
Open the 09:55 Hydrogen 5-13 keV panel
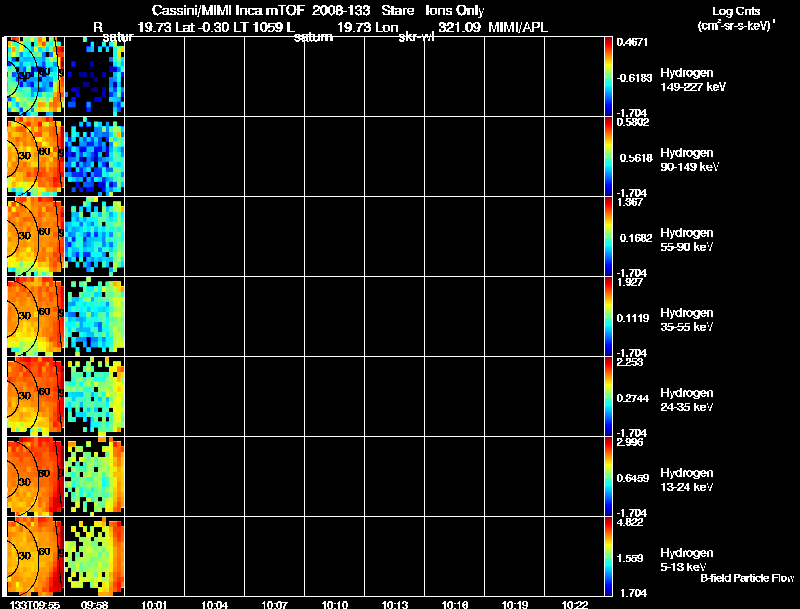(x=35, y=556)
